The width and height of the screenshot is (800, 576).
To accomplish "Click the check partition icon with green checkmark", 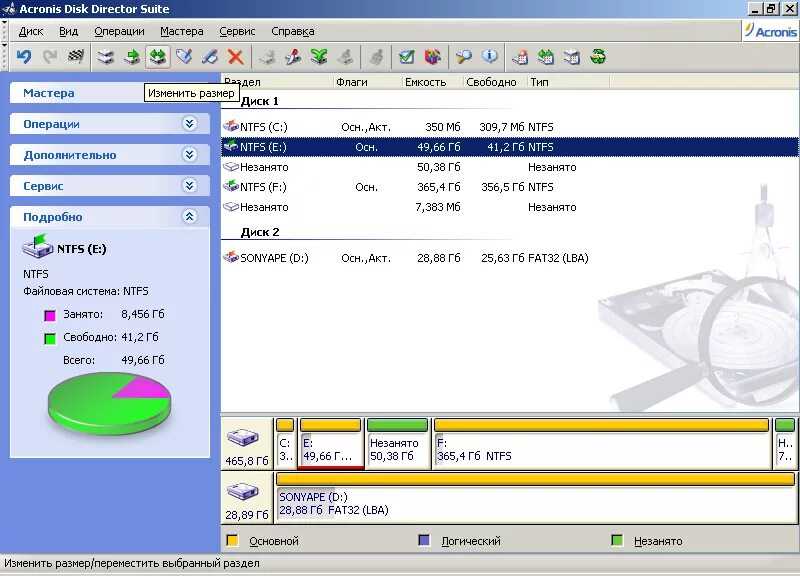I will pyautogui.click(x=403, y=57).
